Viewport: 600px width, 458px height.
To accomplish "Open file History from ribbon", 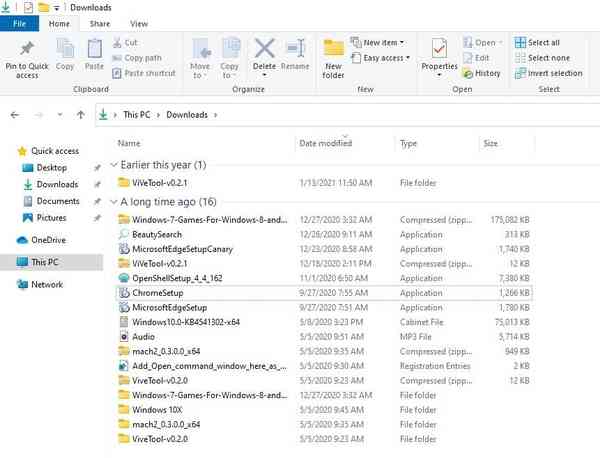I will (x=481, y=73).
